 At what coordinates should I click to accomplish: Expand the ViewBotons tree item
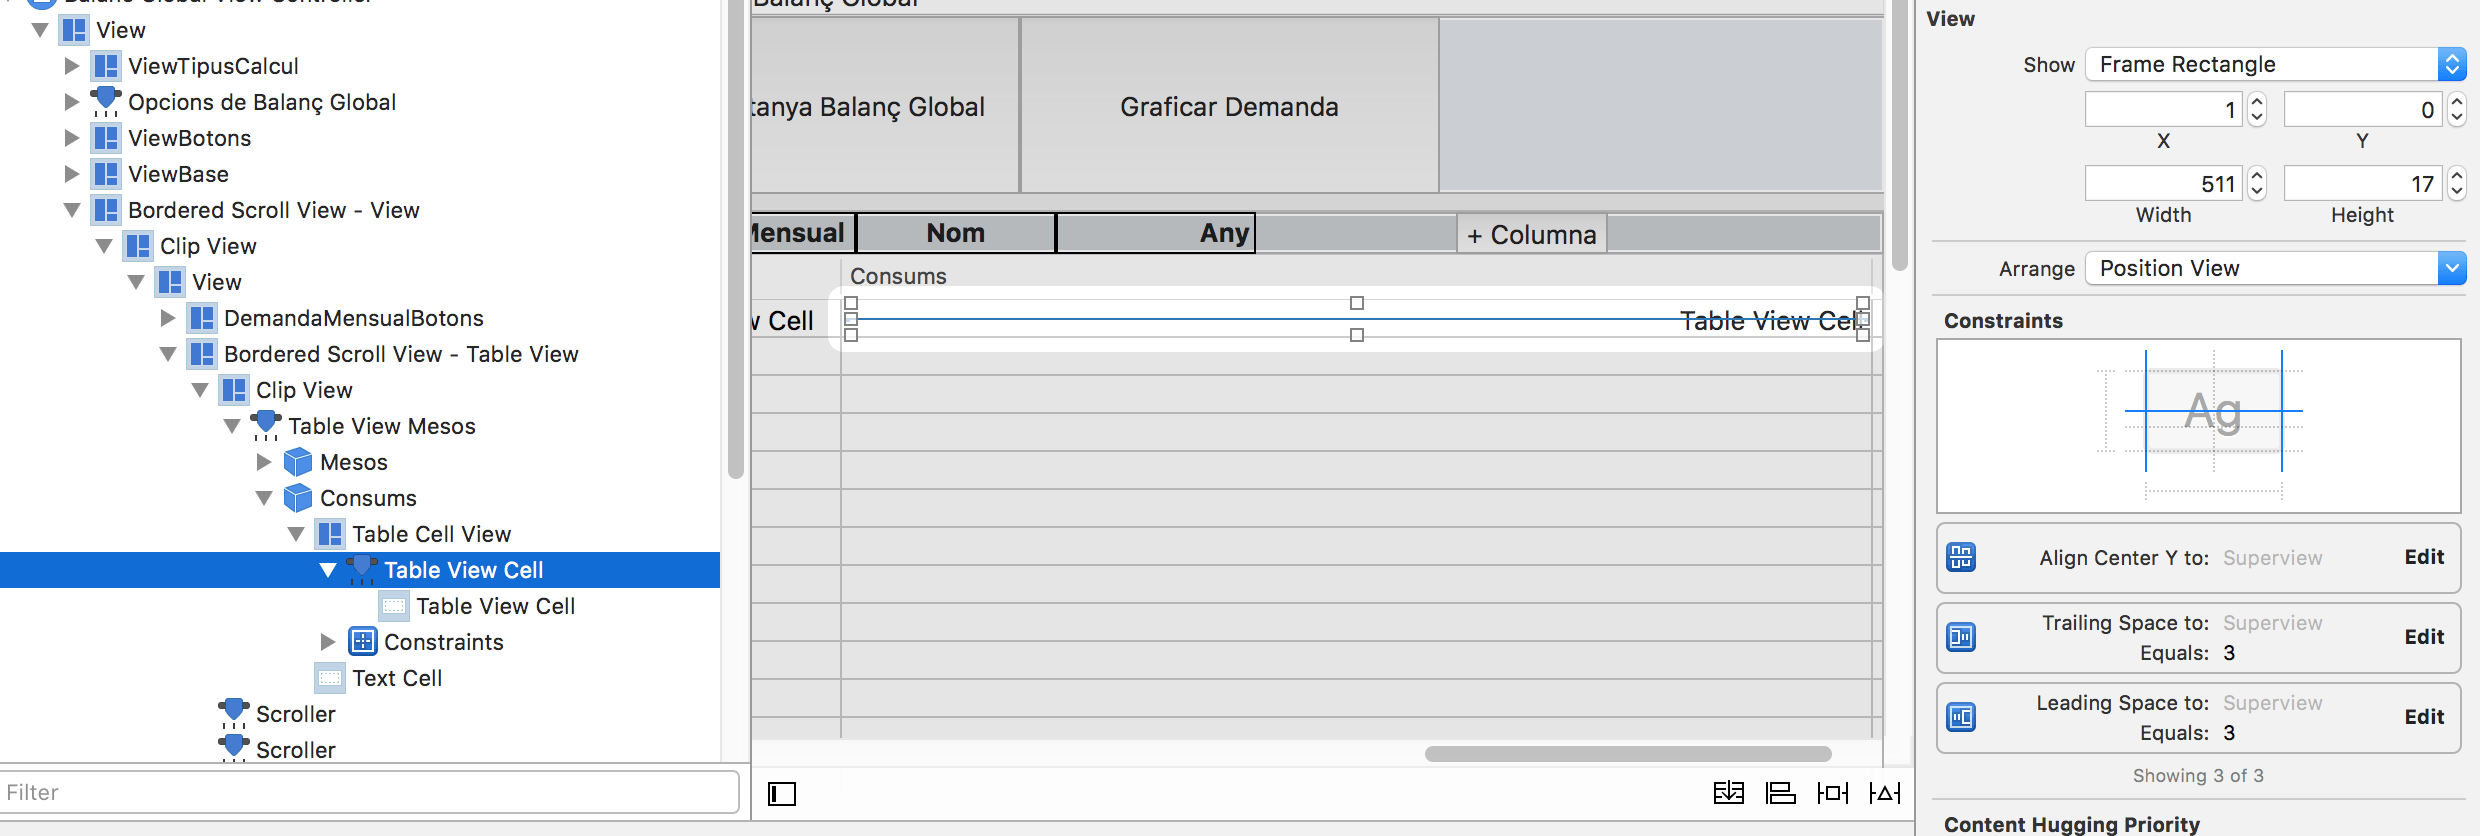click(x=72, y=138)
